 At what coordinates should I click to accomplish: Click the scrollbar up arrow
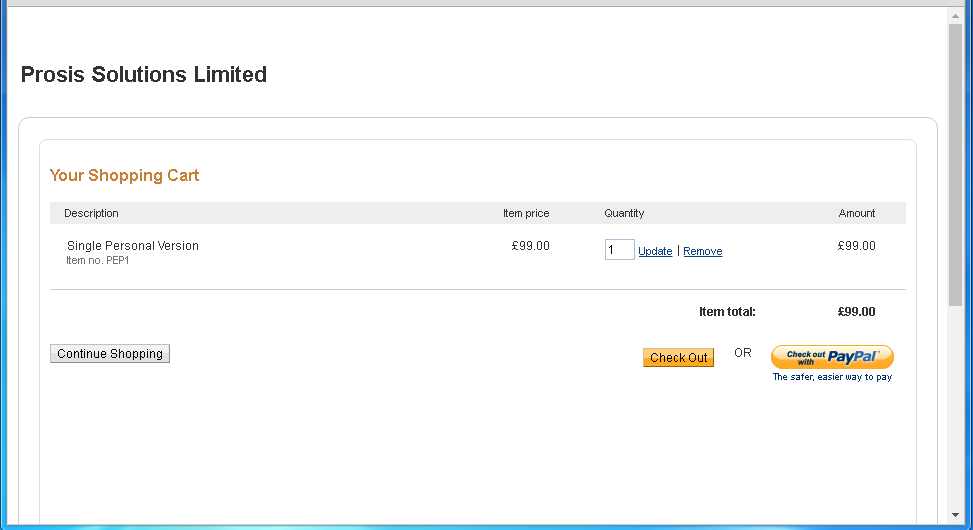tap(955, 16)
